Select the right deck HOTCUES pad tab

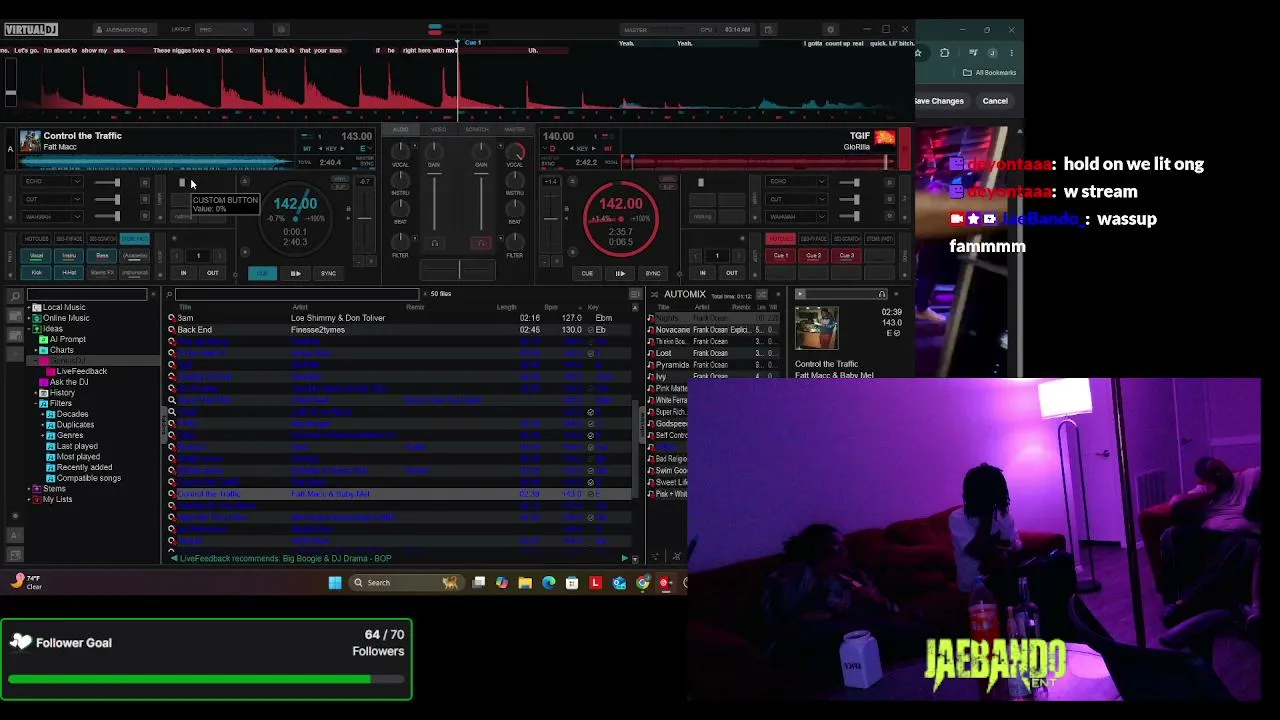[x=780, y=239]
